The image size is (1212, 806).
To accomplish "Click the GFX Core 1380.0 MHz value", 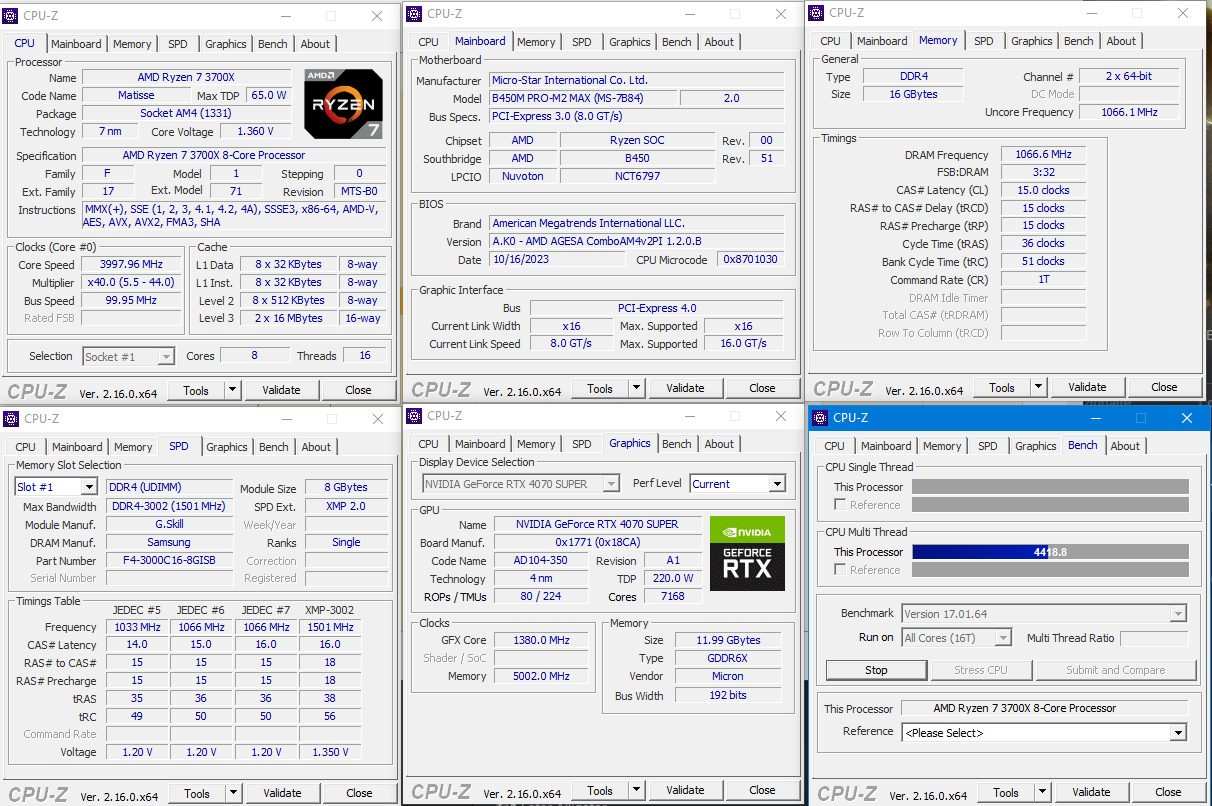I will pos(542,640).
